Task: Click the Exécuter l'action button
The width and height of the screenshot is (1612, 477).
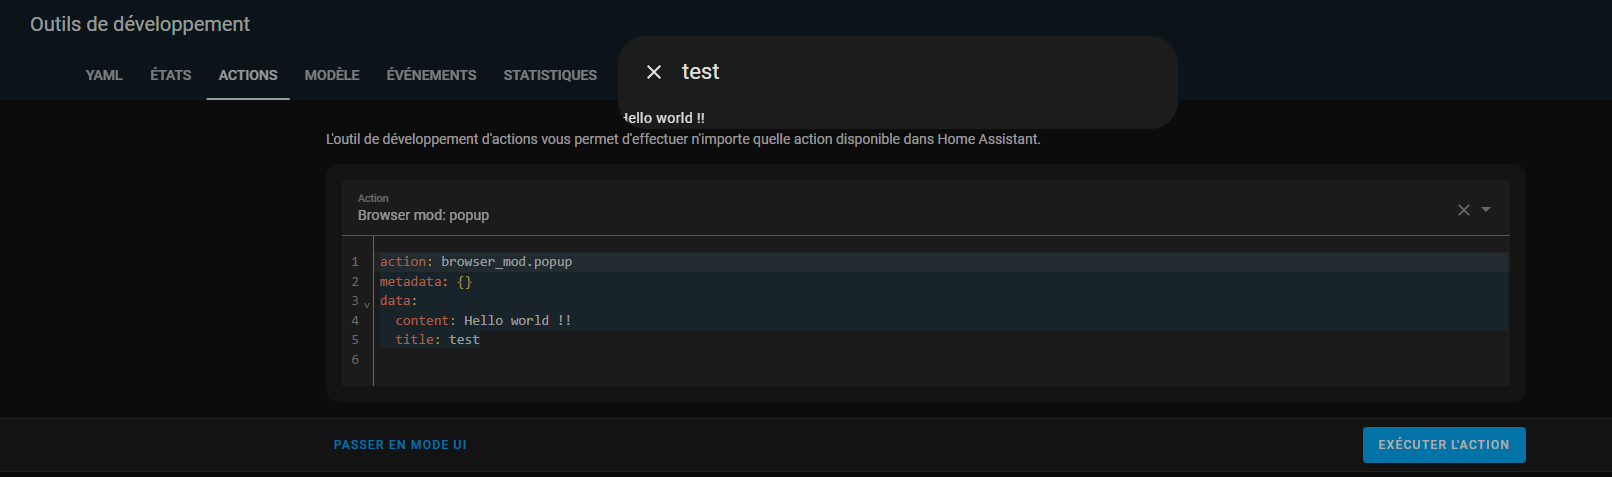Action: 1443,445
